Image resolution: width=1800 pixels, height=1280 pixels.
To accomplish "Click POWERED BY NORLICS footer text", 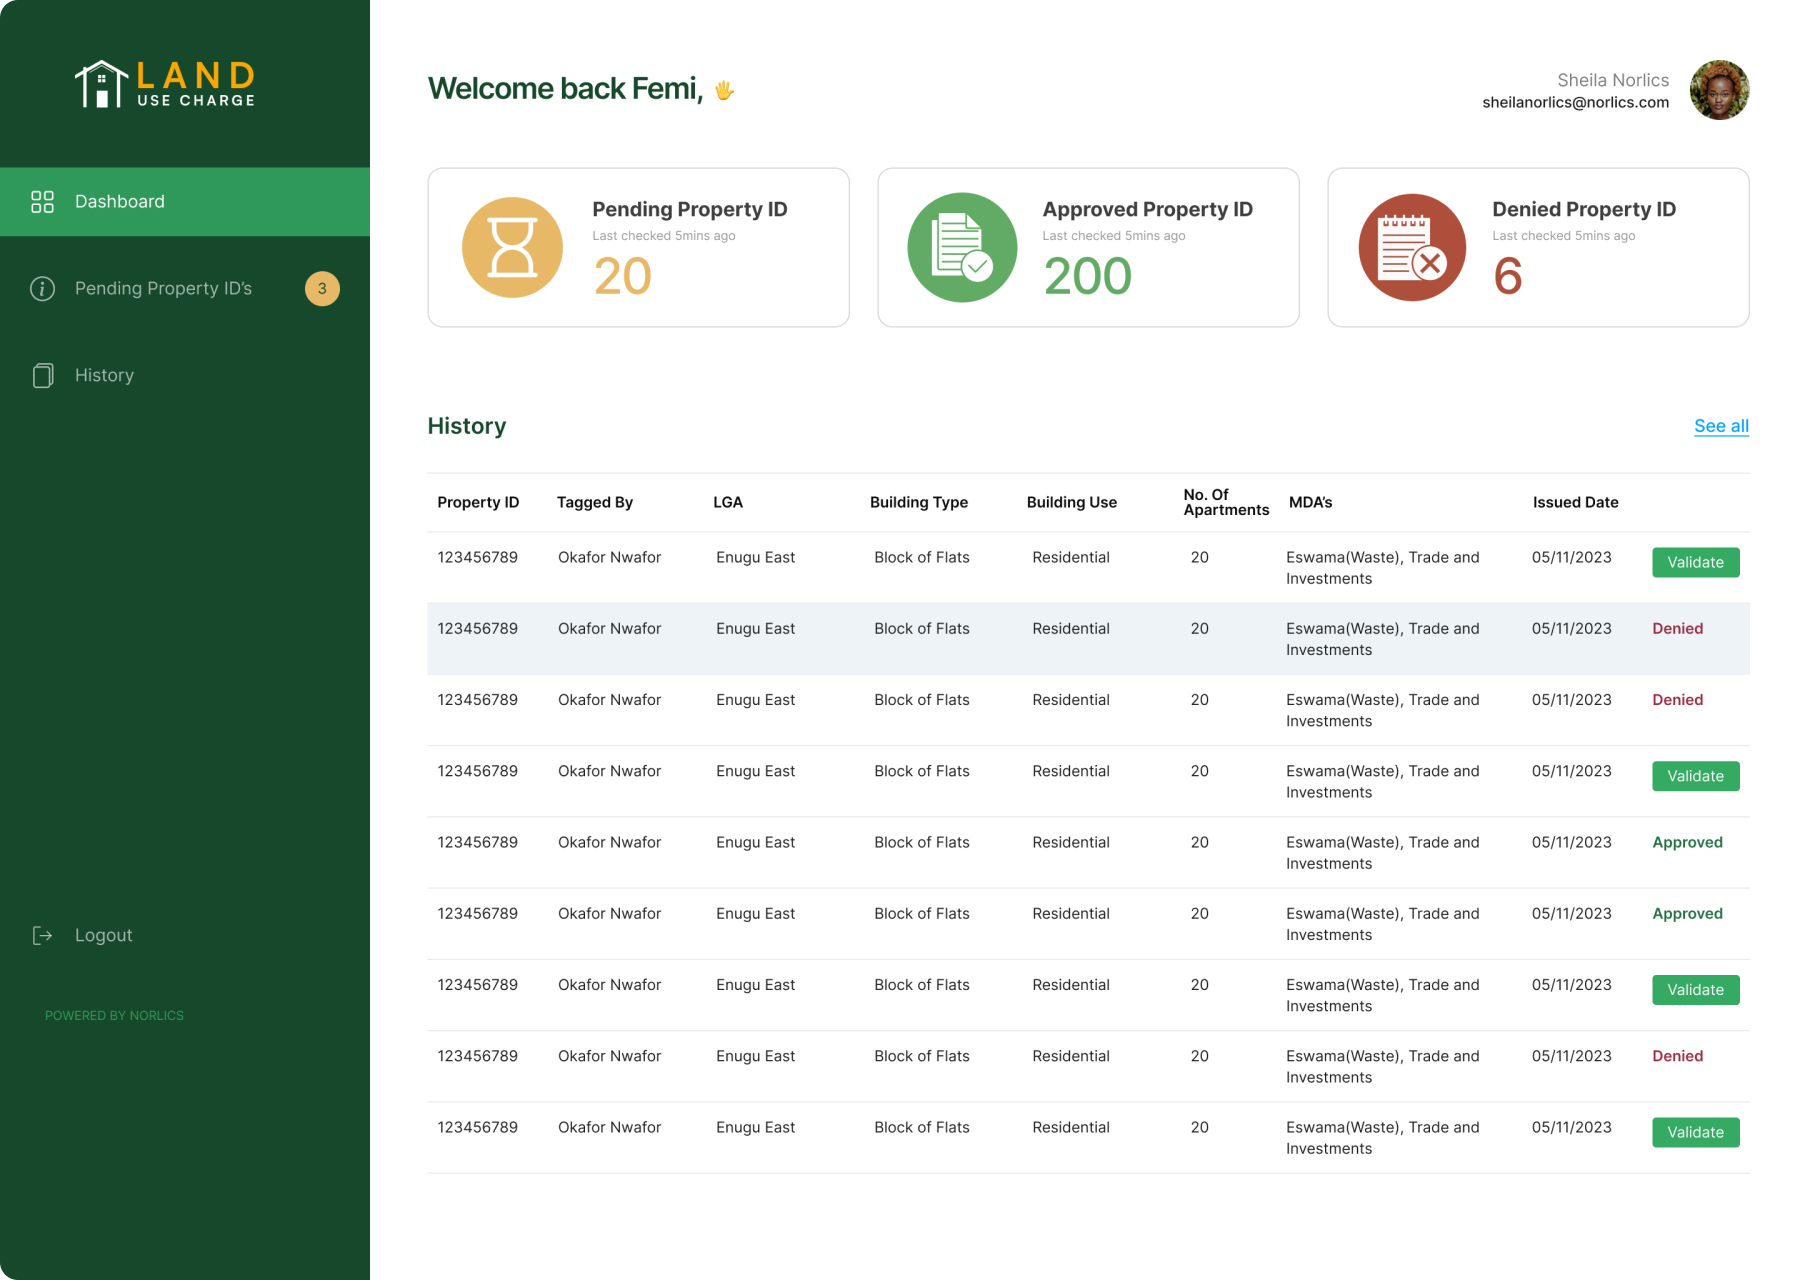I will coord(114,1016).
